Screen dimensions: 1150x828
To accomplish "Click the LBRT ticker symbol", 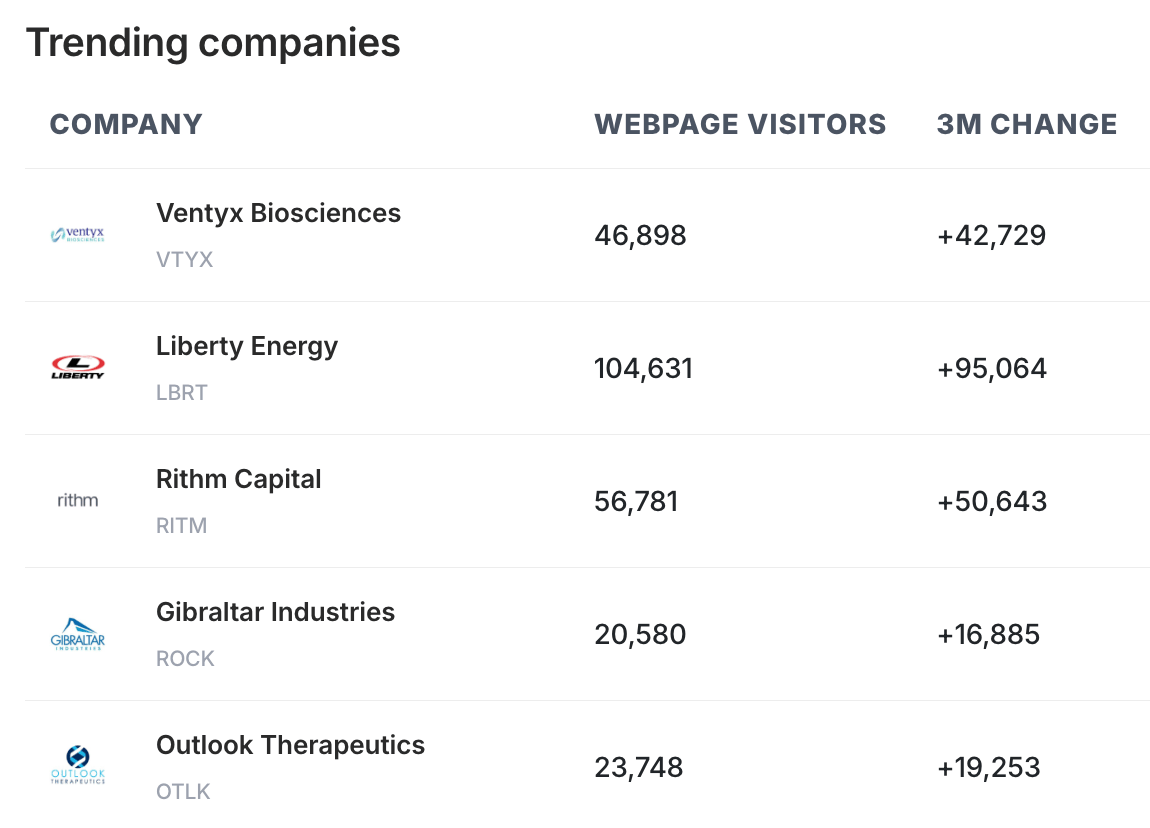I will coord(182,393).
